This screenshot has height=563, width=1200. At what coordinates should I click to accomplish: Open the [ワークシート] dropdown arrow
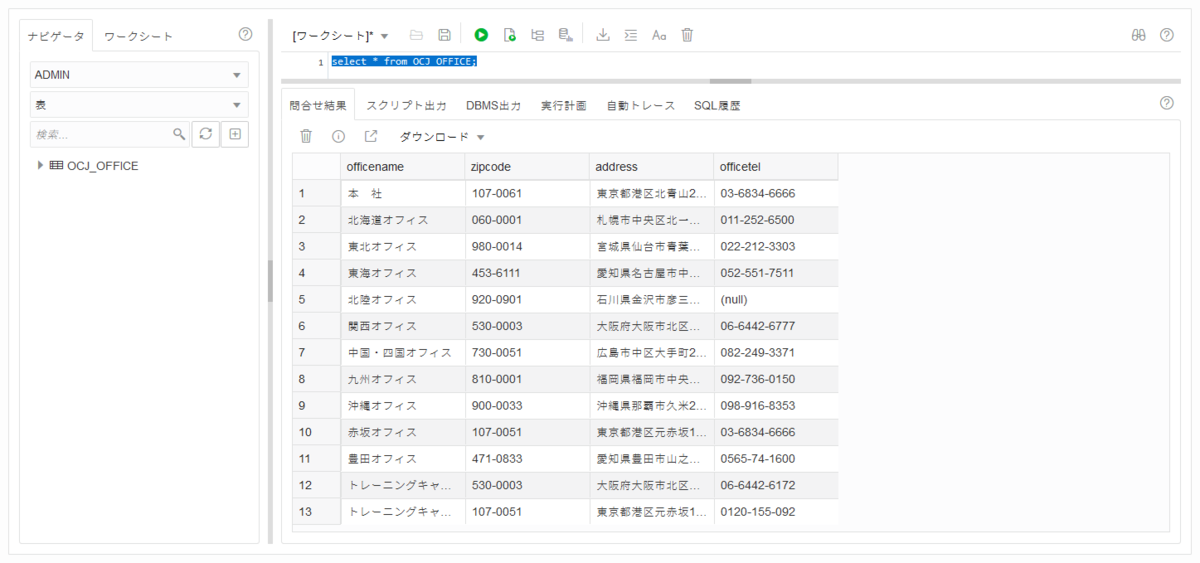tap(385, 36)
